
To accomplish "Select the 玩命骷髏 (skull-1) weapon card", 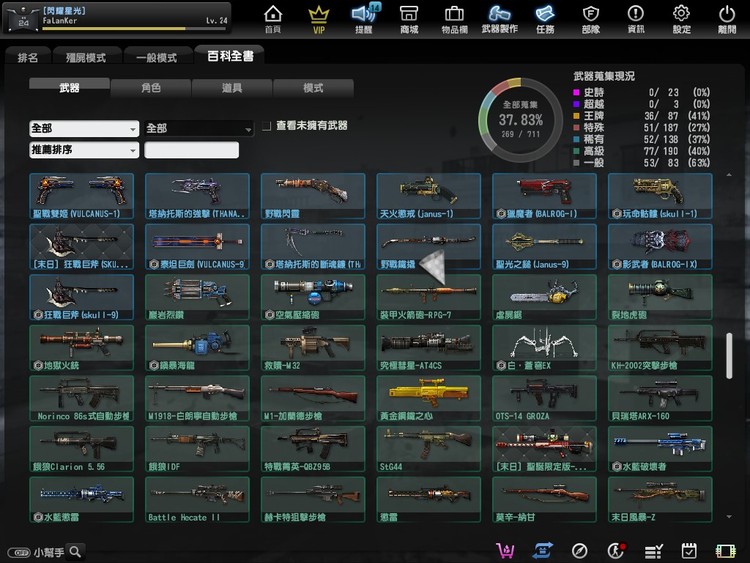I will click(660, 196).
